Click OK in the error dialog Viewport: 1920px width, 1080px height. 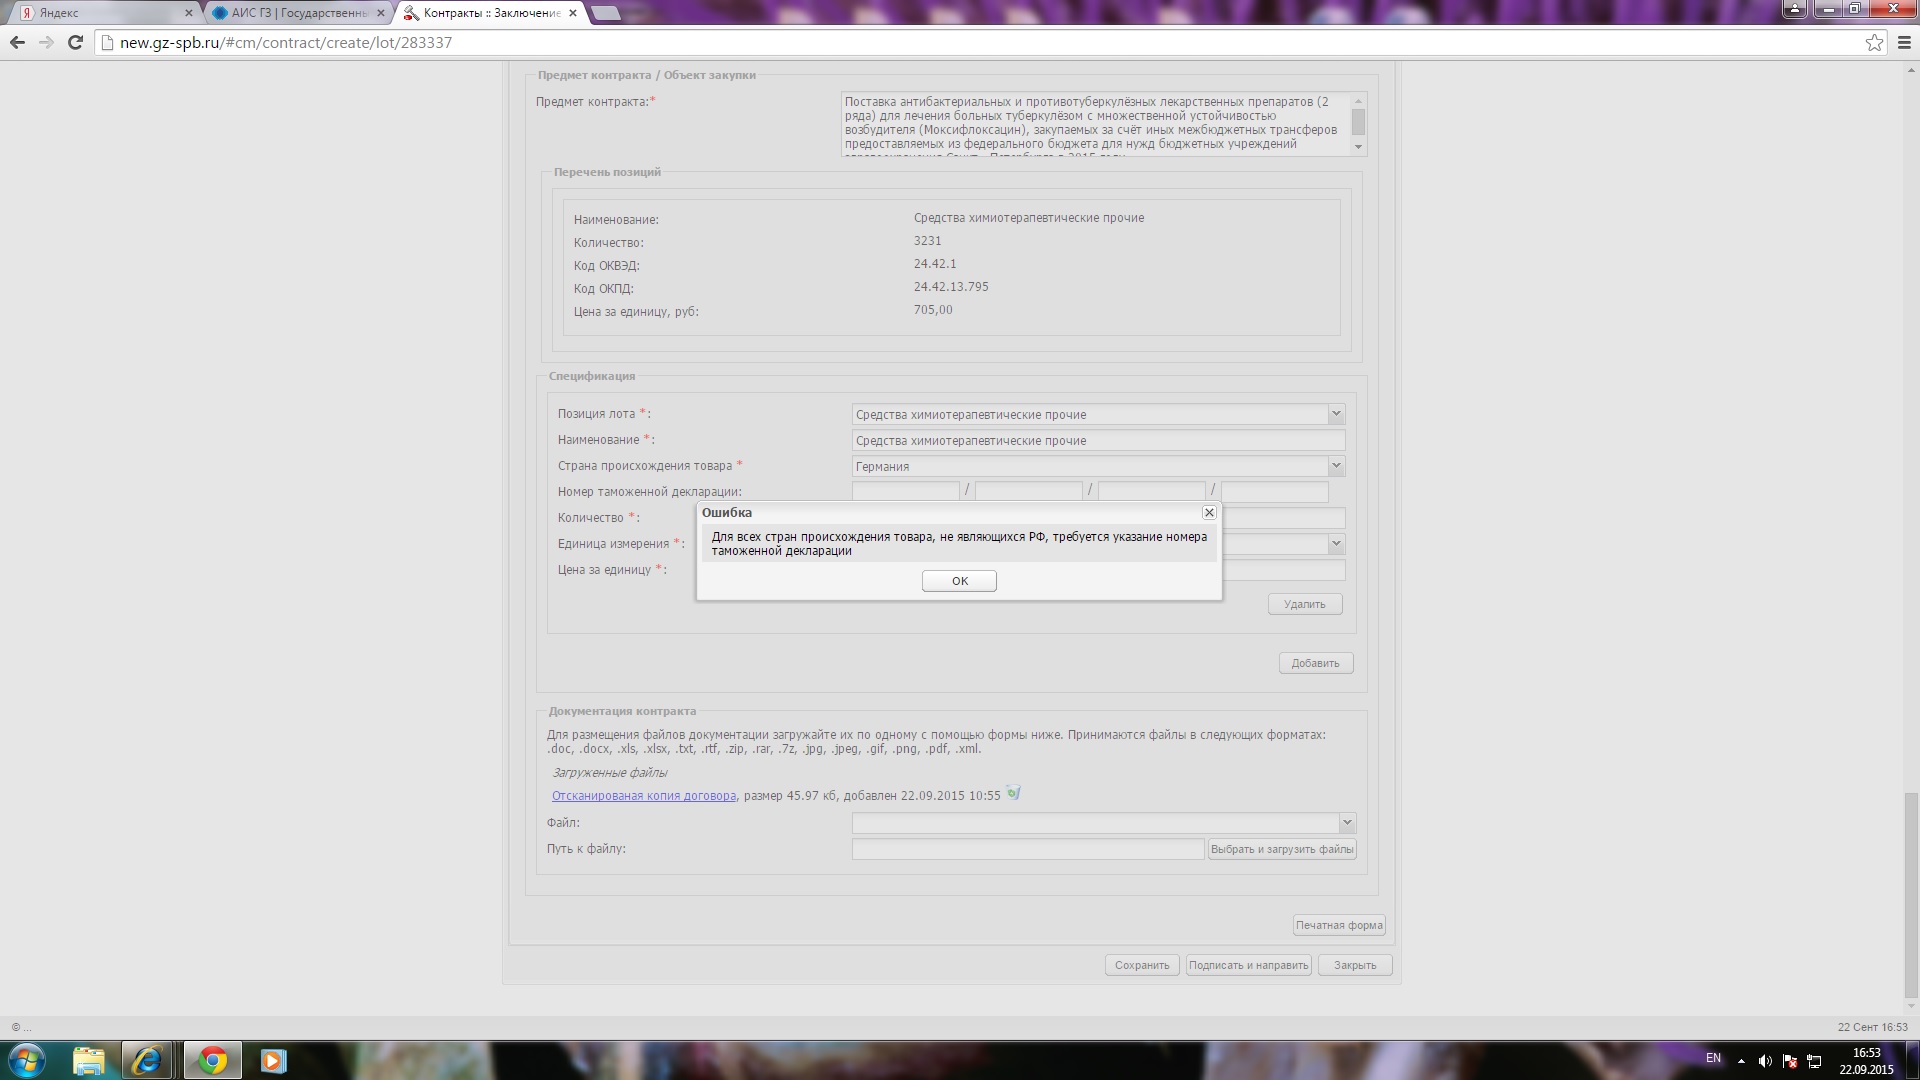(x=958, y=581)
